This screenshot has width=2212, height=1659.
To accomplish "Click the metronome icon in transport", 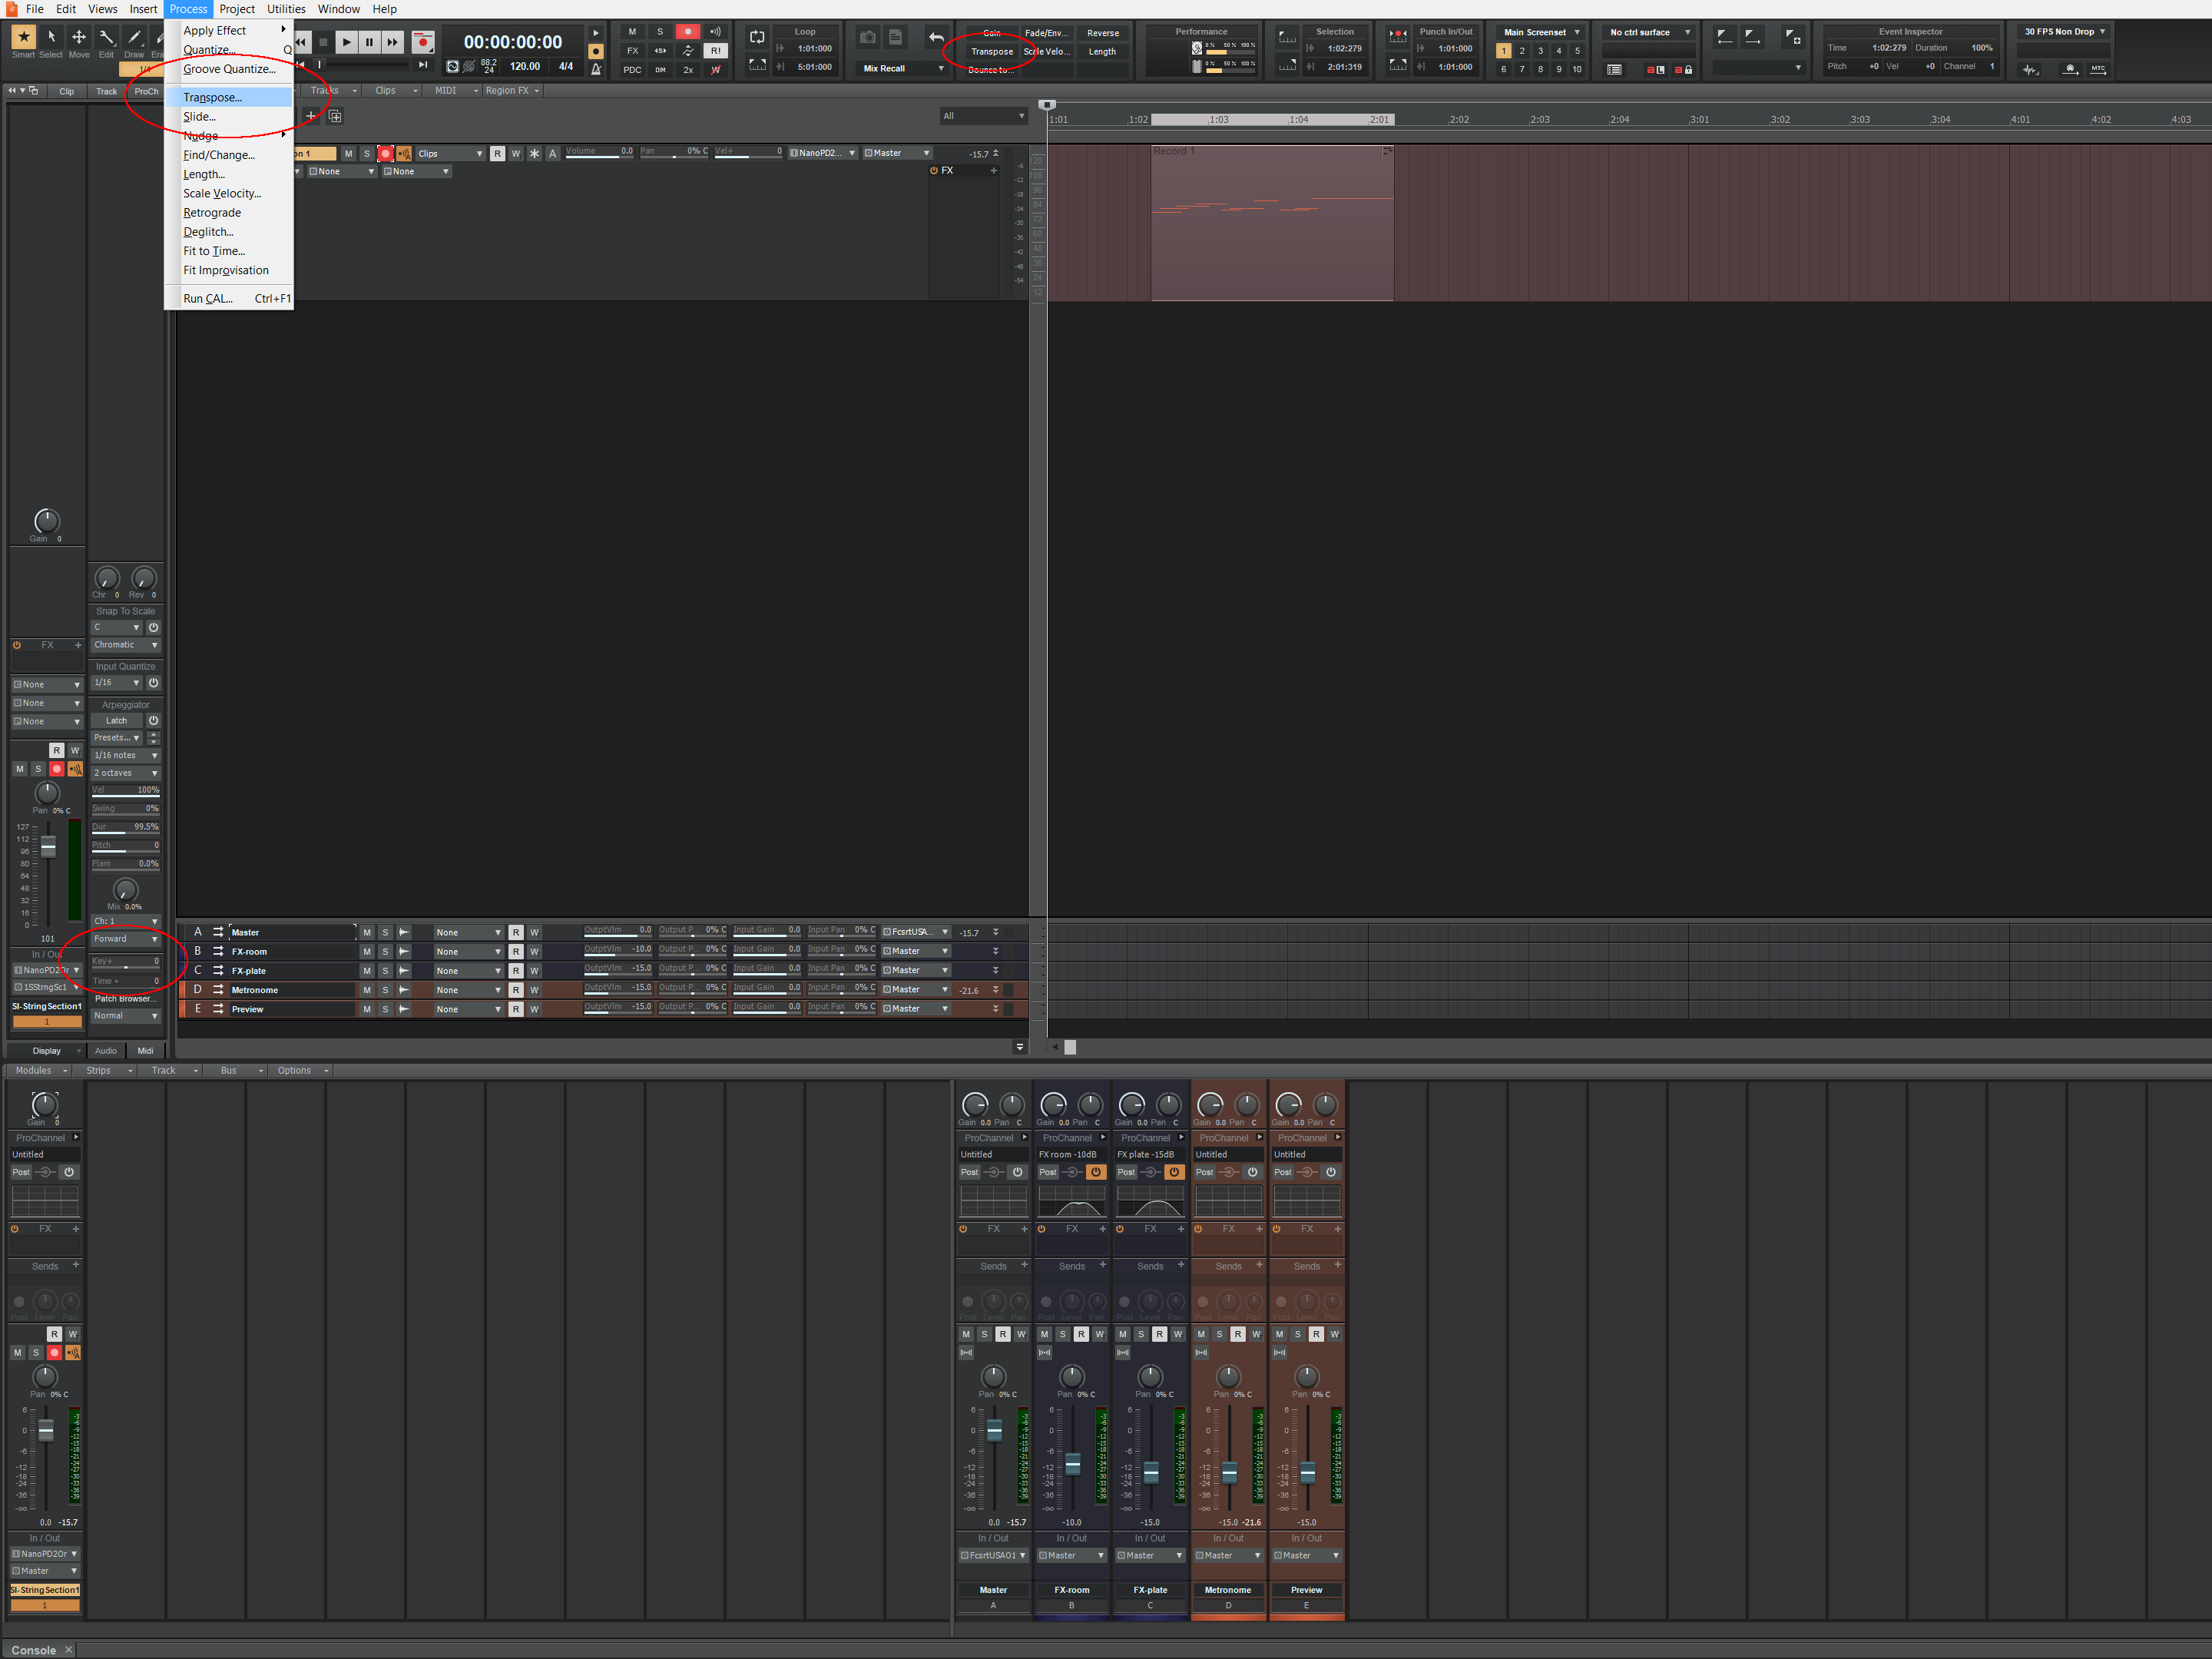I will click(596, 69).
